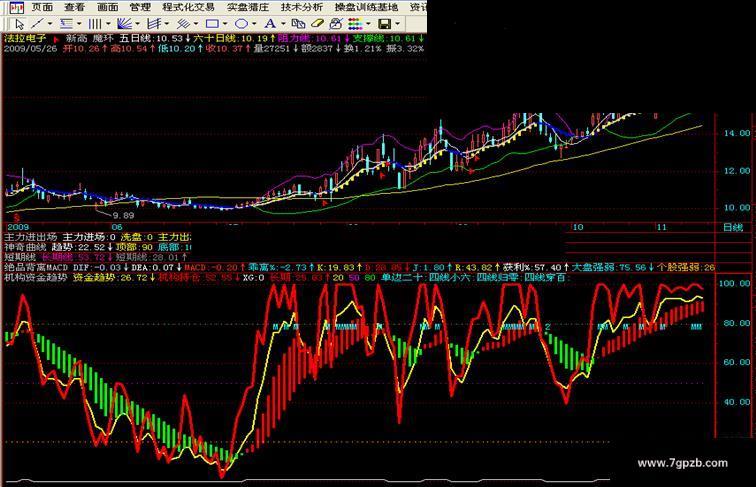The width and height of the screenshot is (756, 487).
Task: Open the 画面 menu
Action: [107, 7]
